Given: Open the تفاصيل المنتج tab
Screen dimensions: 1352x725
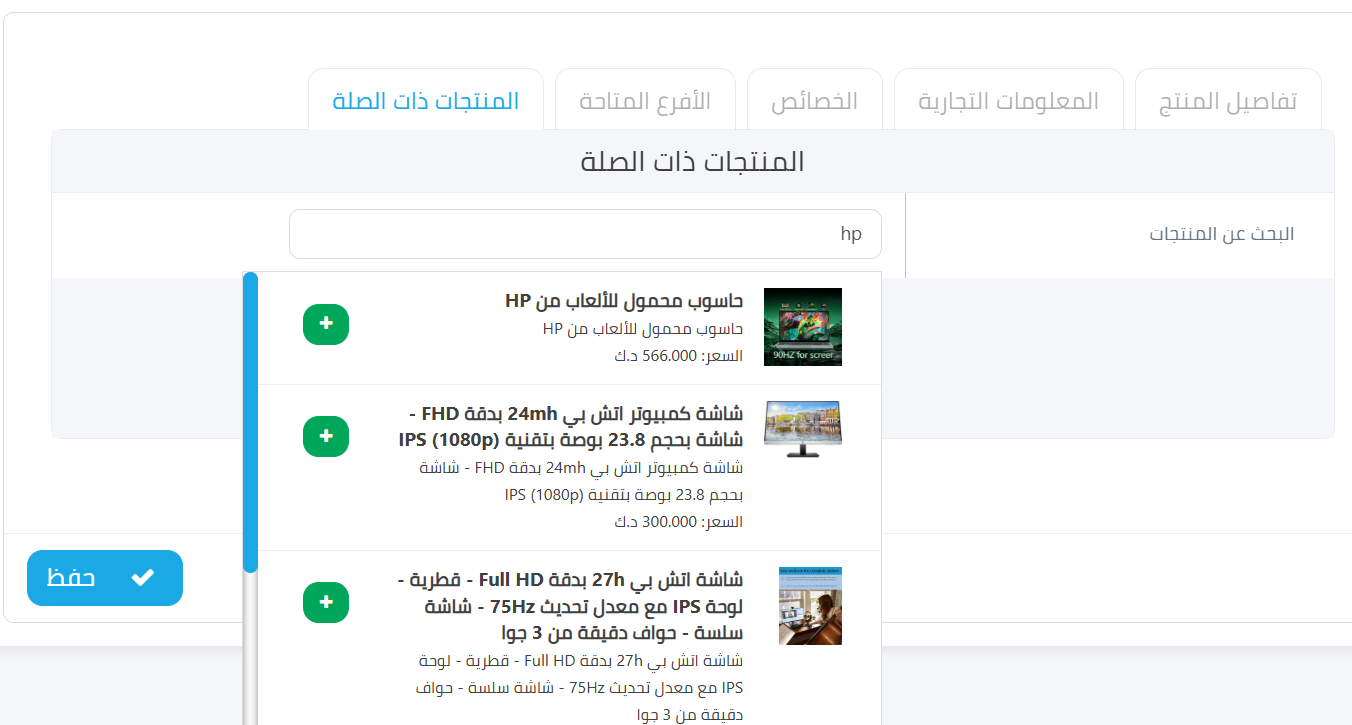Looking at the screenshot, I should point(1228,101).
